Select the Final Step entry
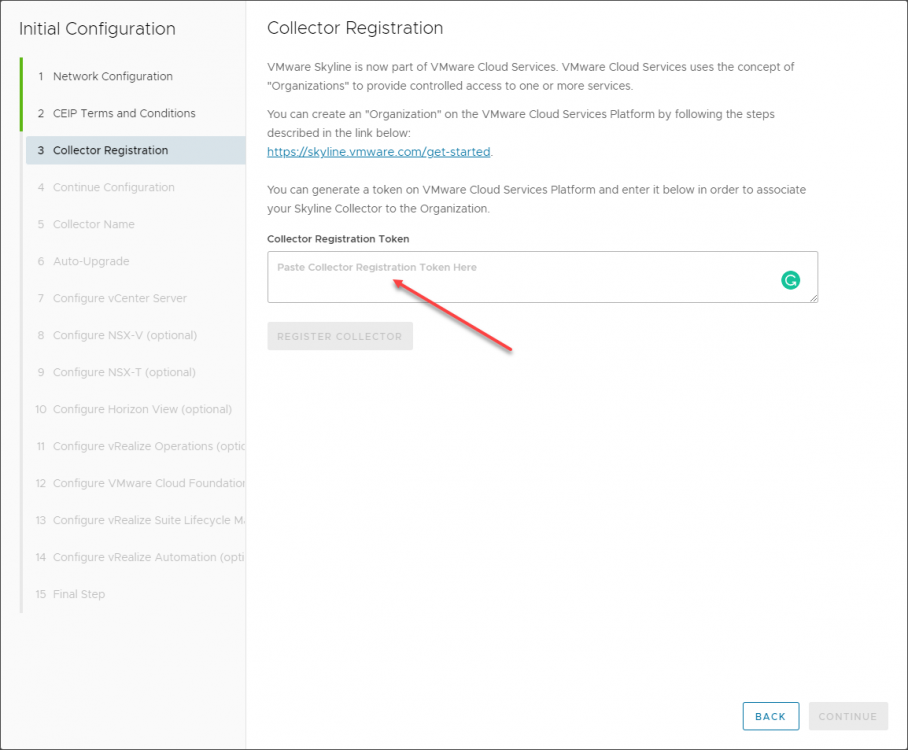Image resolution: width=908 pixels, height=750 pixels. 78,594
